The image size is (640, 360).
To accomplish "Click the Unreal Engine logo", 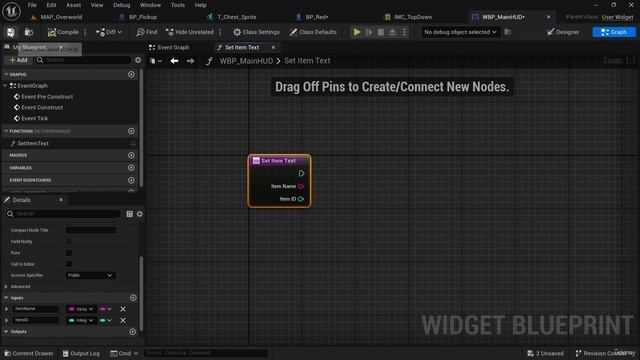I will click(x=11, y=11).
